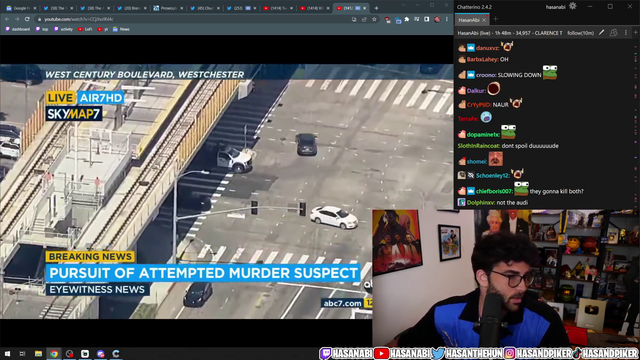640x360 pixels.
Task: Open File Explorer from the taskbar
Action: coord(38,353)
